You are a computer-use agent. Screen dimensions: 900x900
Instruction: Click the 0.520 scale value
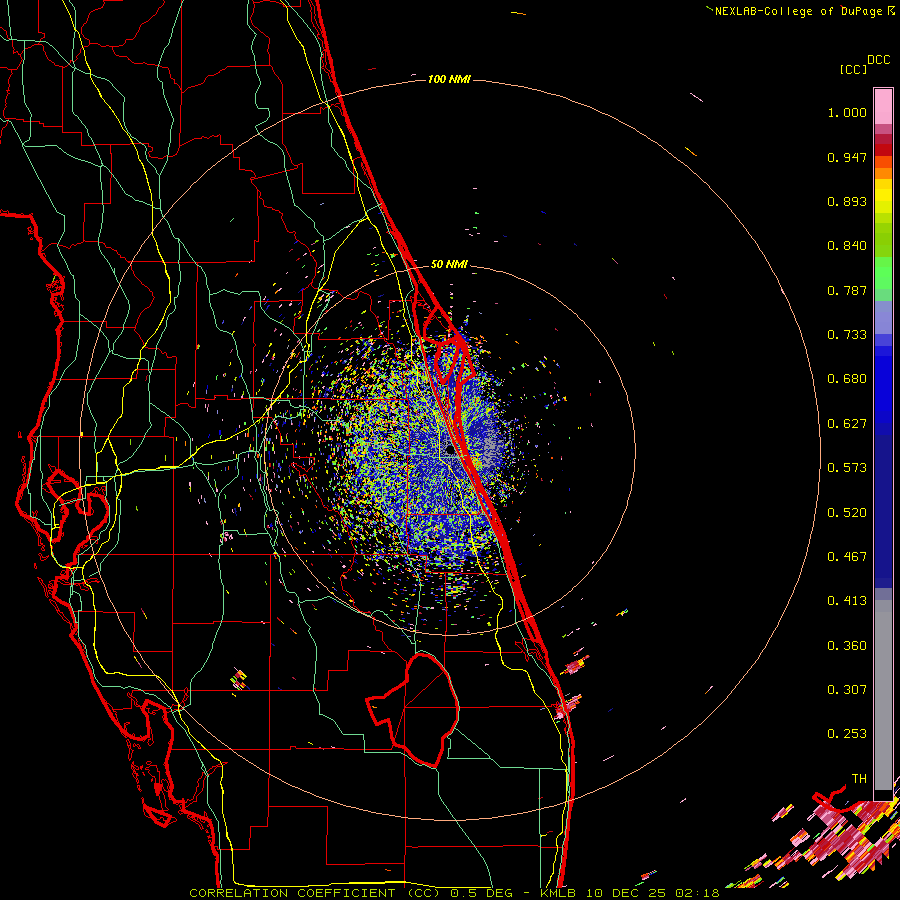click(847, 513)
